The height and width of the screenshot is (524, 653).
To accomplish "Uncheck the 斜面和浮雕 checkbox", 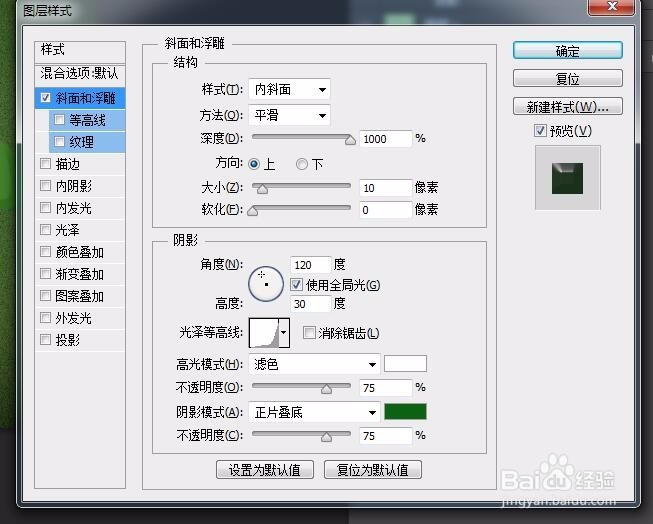I will pos(45,98).
